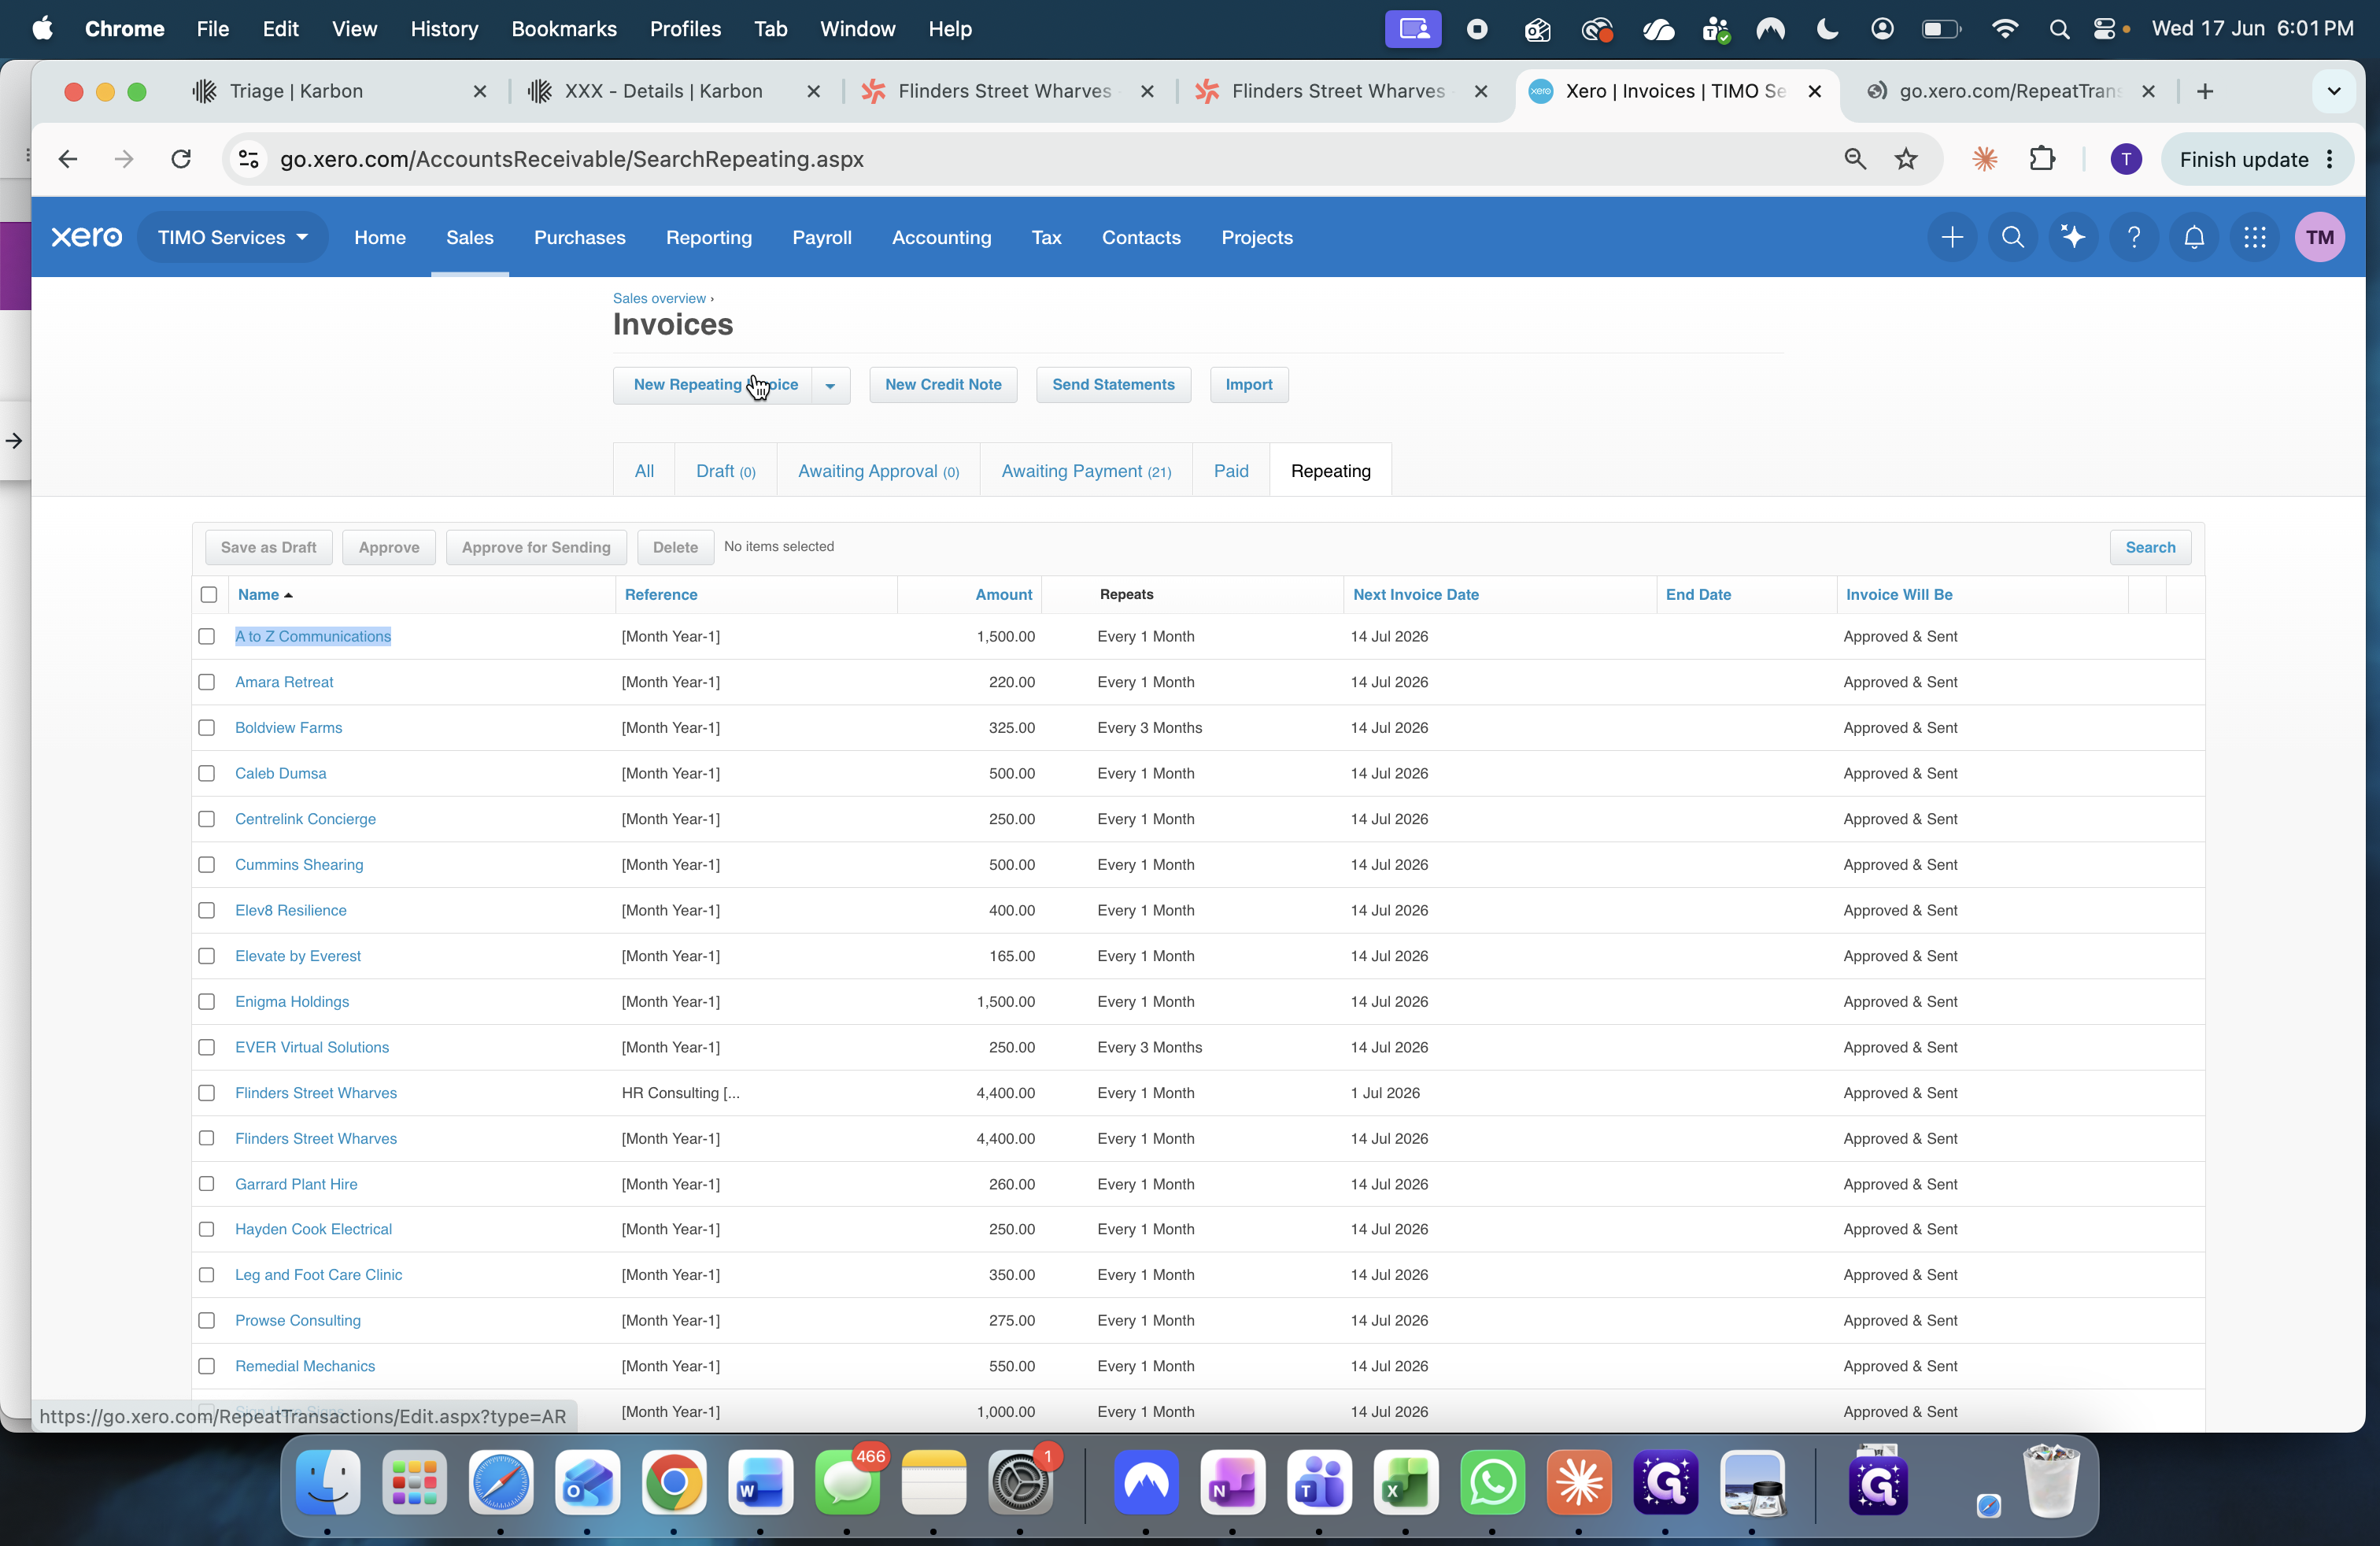
Task: Click the Claude extension icon in Chrome toolbar
Action: [x=1984, y=159]
